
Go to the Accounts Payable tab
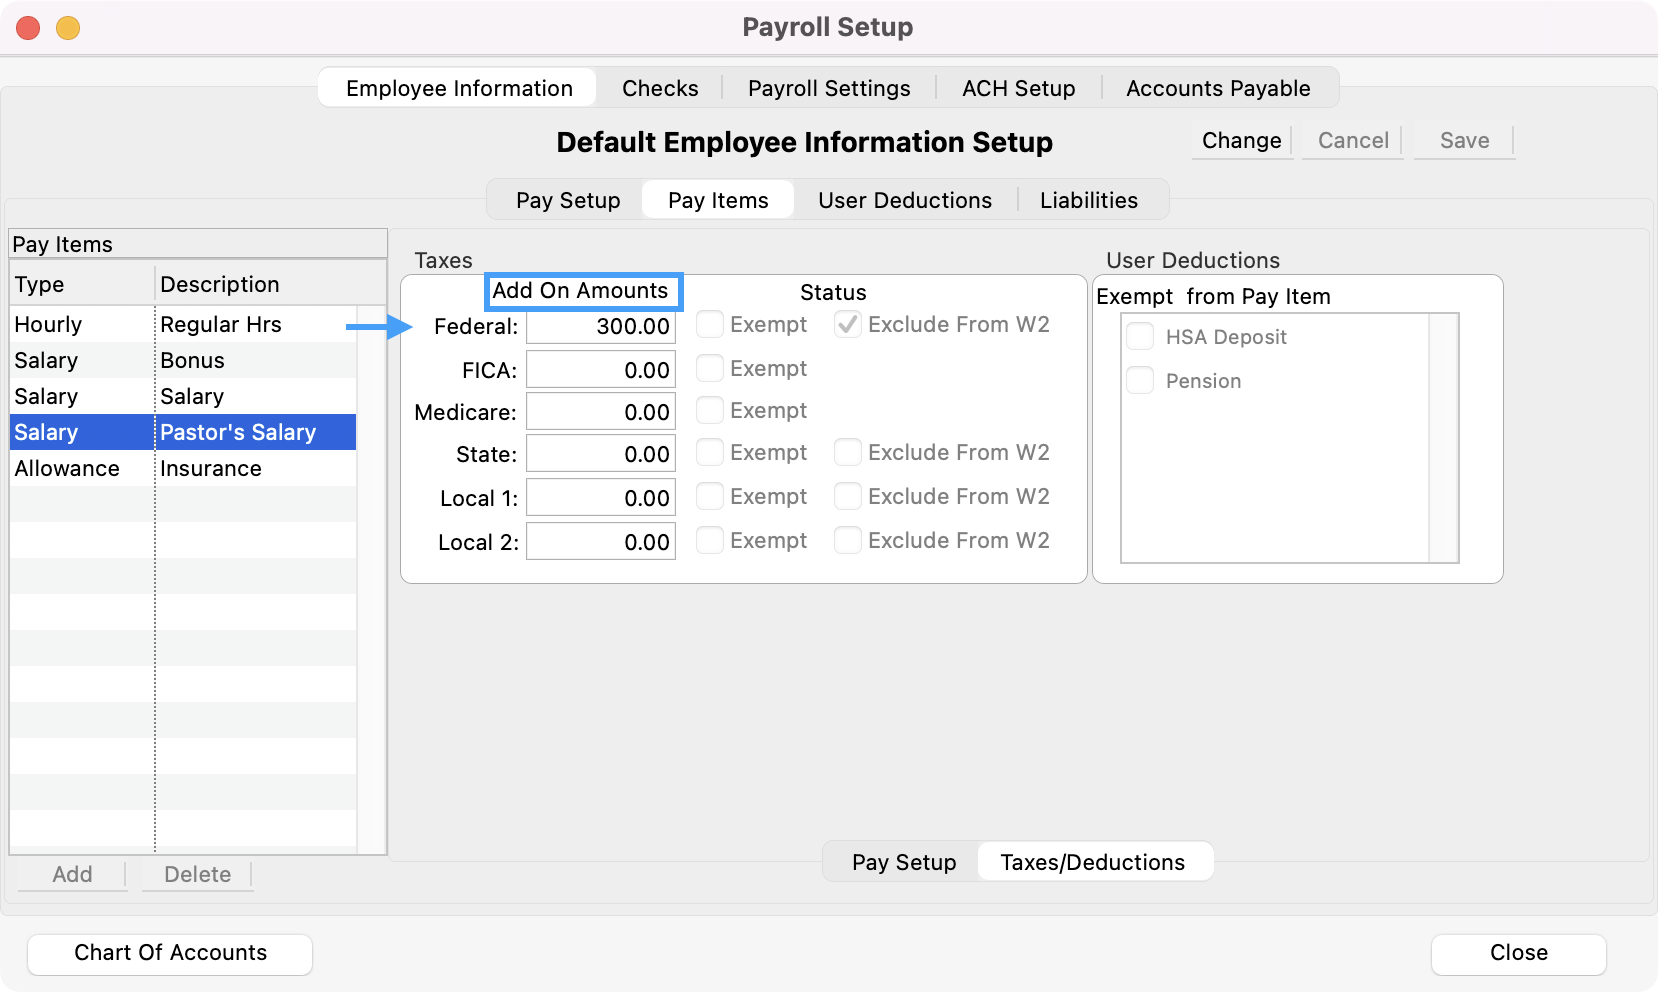coord(1217,88)
